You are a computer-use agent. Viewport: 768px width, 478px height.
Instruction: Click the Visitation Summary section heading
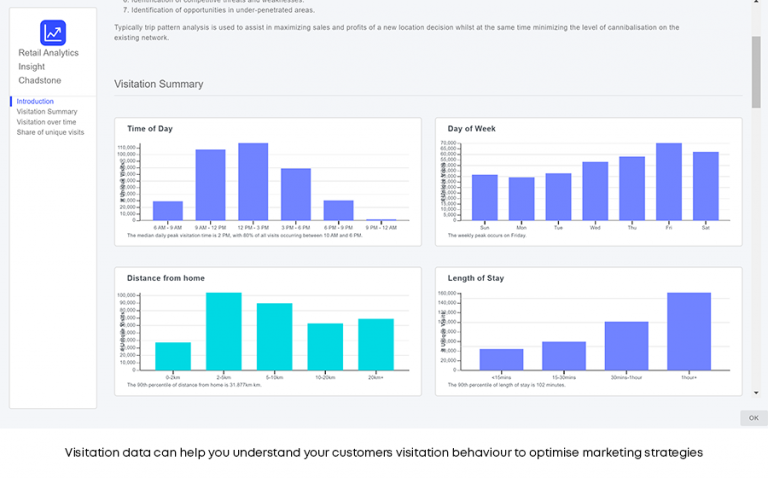[x=158, y=84]
